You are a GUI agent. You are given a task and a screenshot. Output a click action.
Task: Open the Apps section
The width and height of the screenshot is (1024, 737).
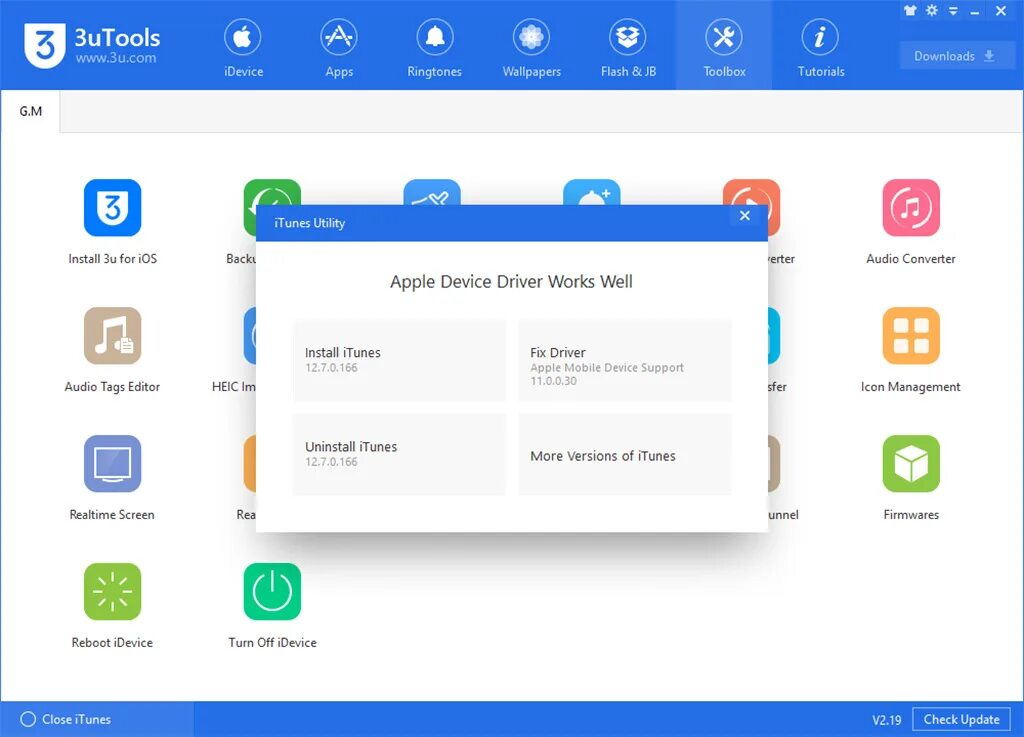[x=339, y=48]
